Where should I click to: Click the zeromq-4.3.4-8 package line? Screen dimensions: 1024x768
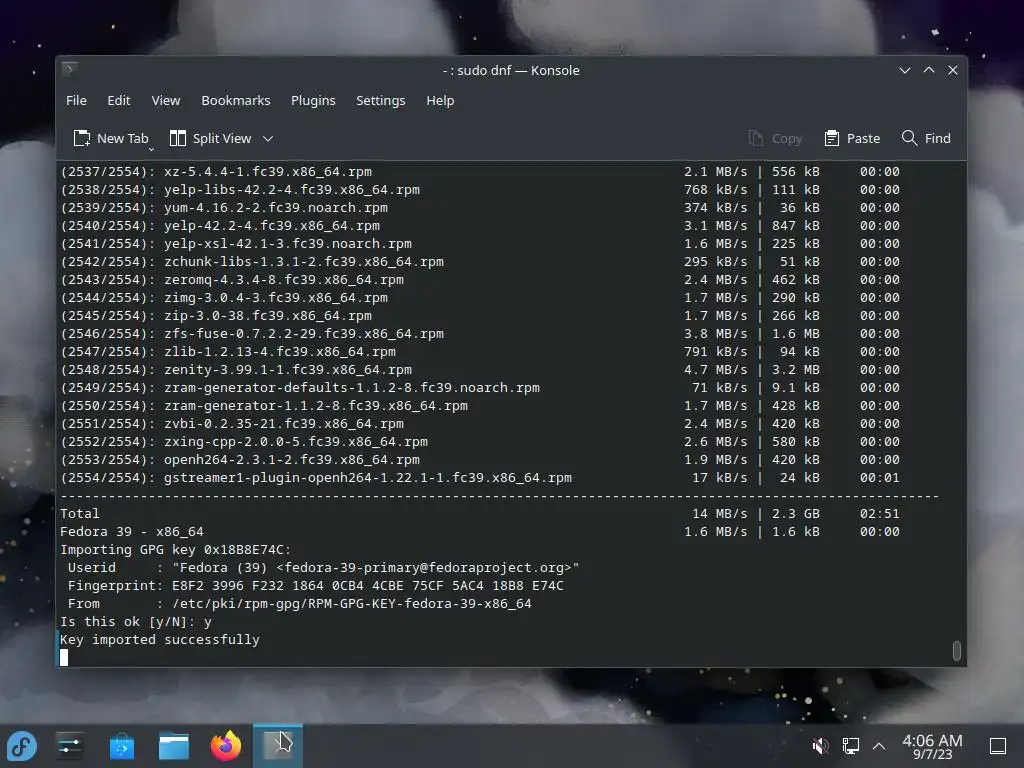pos(480,280)
